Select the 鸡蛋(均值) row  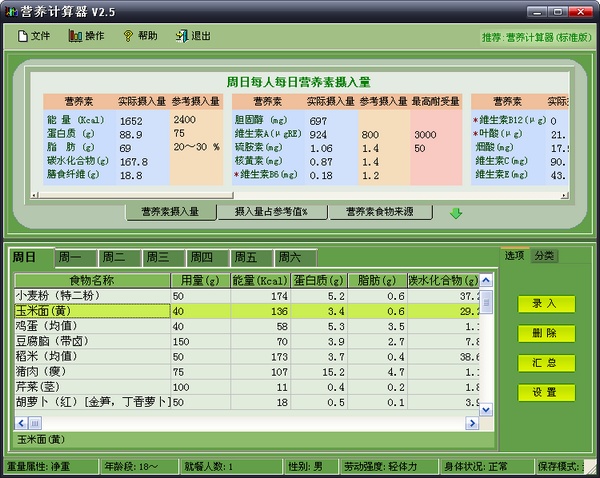click(x=247, y=326)
